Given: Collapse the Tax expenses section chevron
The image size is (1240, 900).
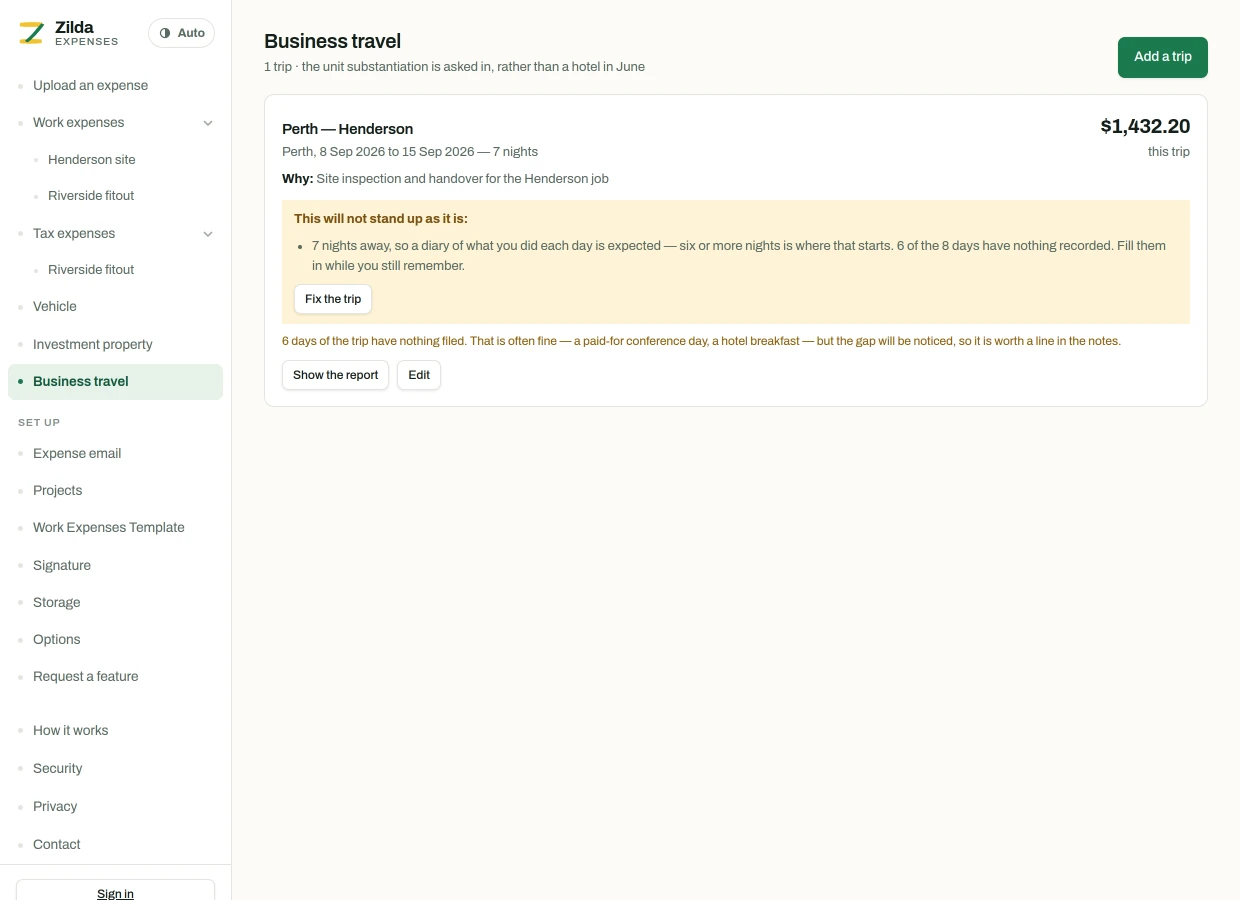Looking at the screenshot, I should (208, 234).
